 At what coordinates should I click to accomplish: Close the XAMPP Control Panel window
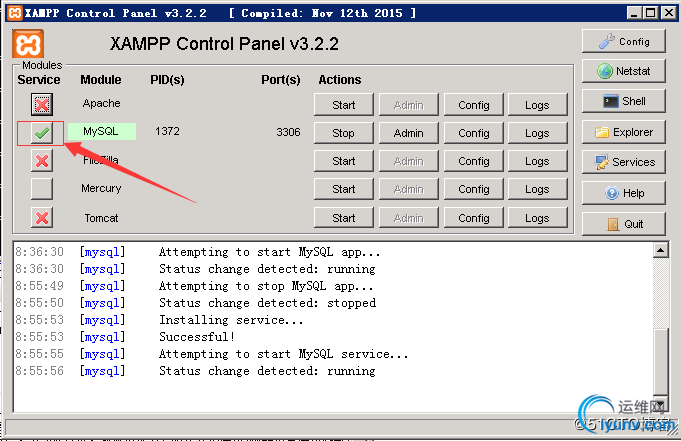click(668, 13)
